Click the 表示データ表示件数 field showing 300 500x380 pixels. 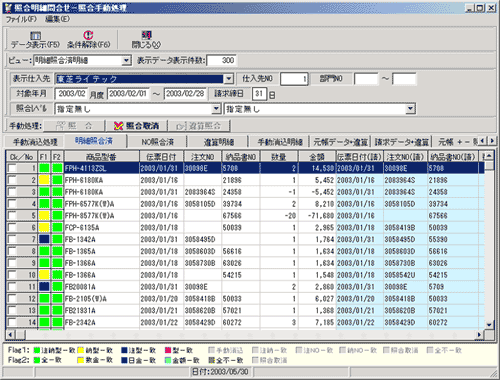pyautogui.click(x=221, y=60)
